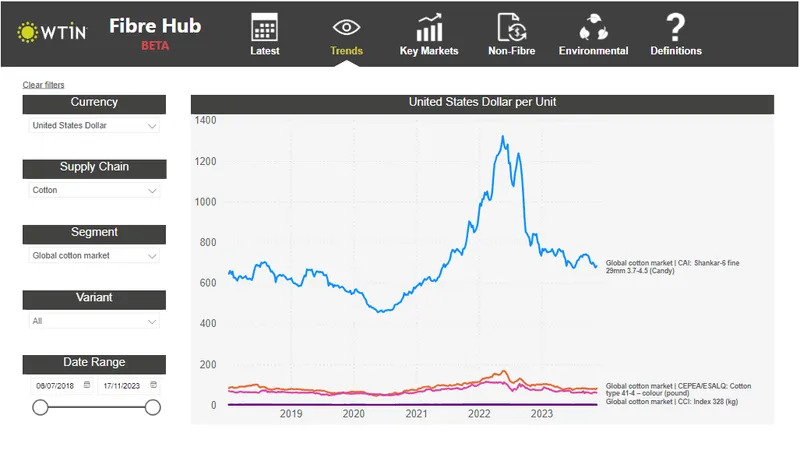This screenshot has height=453, width=800.
Task: Click the Latest calendar icon
Action: [265, 27]
